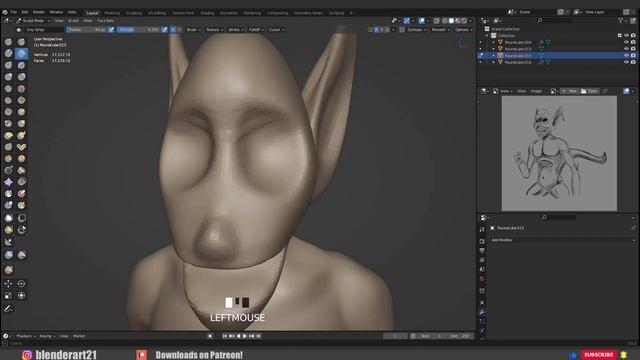Open the Texture dropdown
The image size is (640, 360).
point(214,29)
